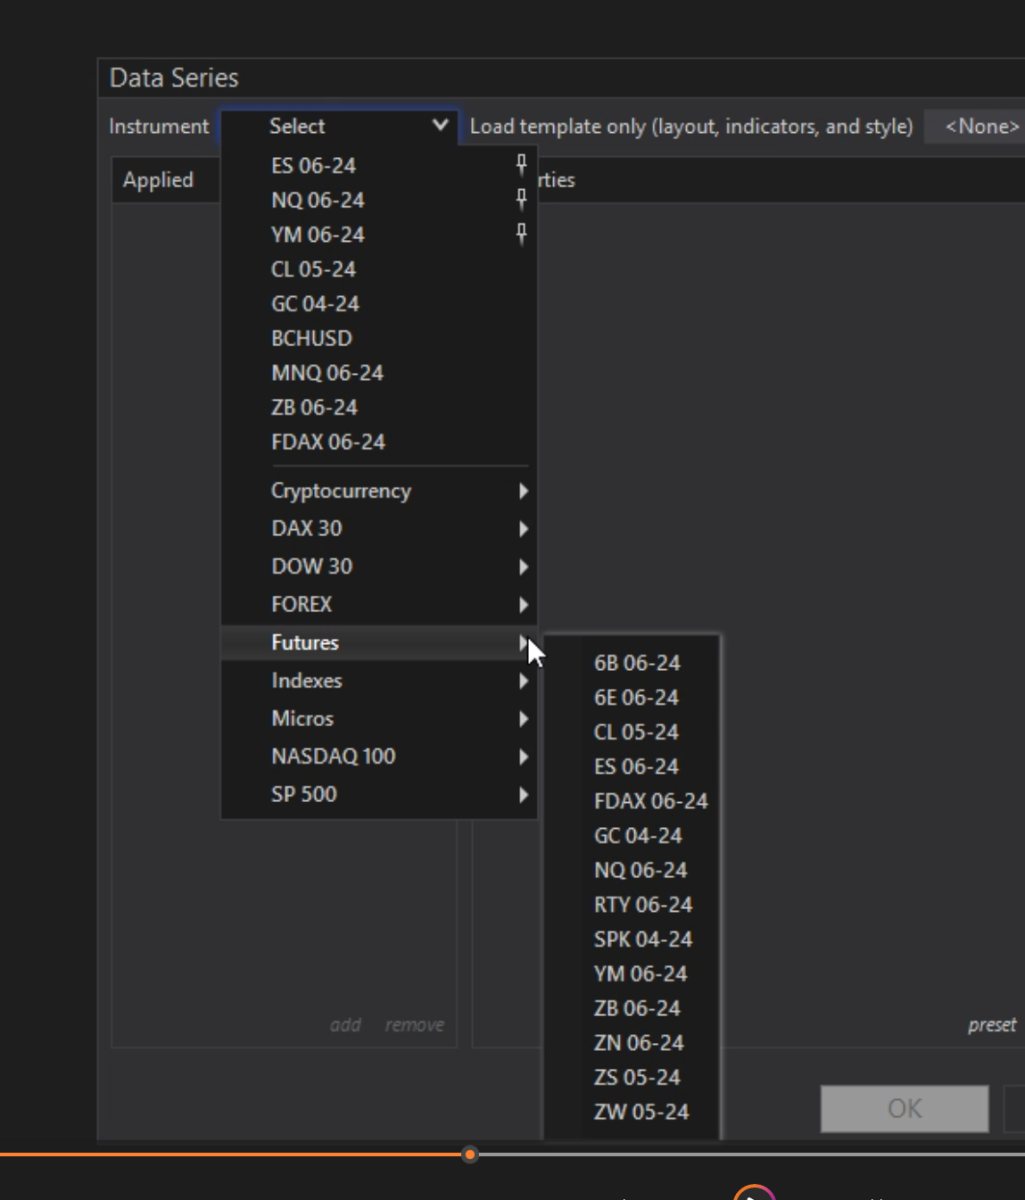1025x1200 pixels.
Task: Choose RTY 06-24 in Futures submenu
Action: point(632,905)
